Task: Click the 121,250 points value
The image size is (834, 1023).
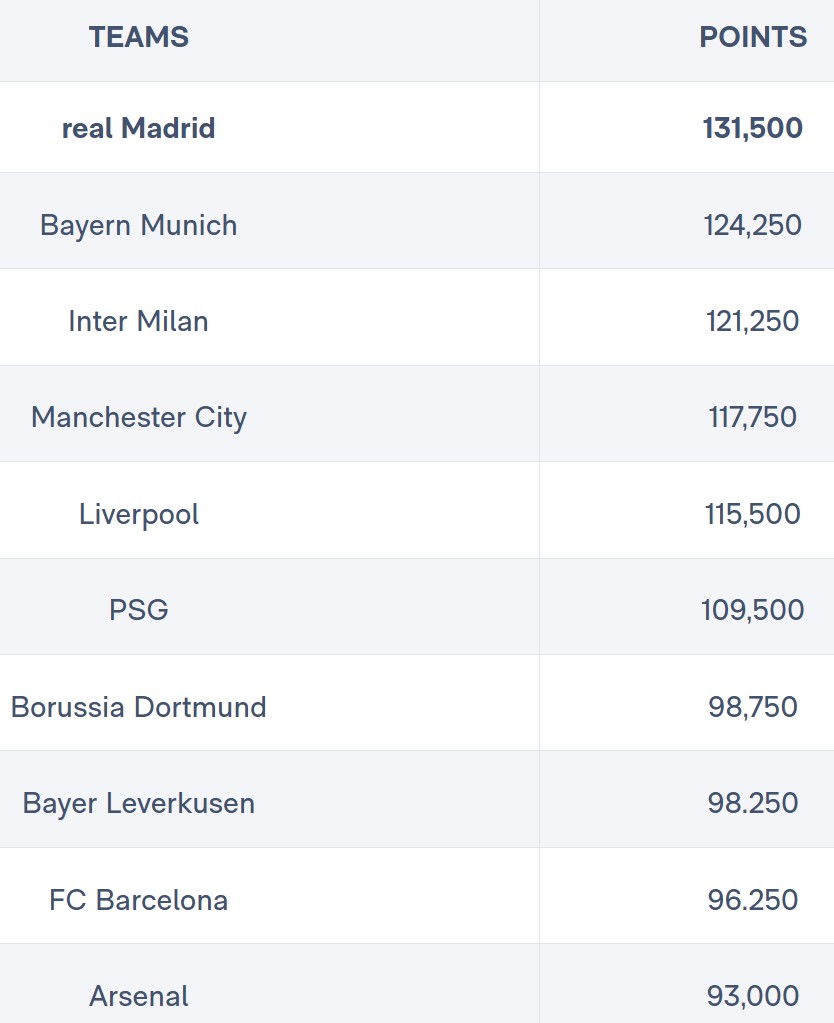Action: [753, 321]
